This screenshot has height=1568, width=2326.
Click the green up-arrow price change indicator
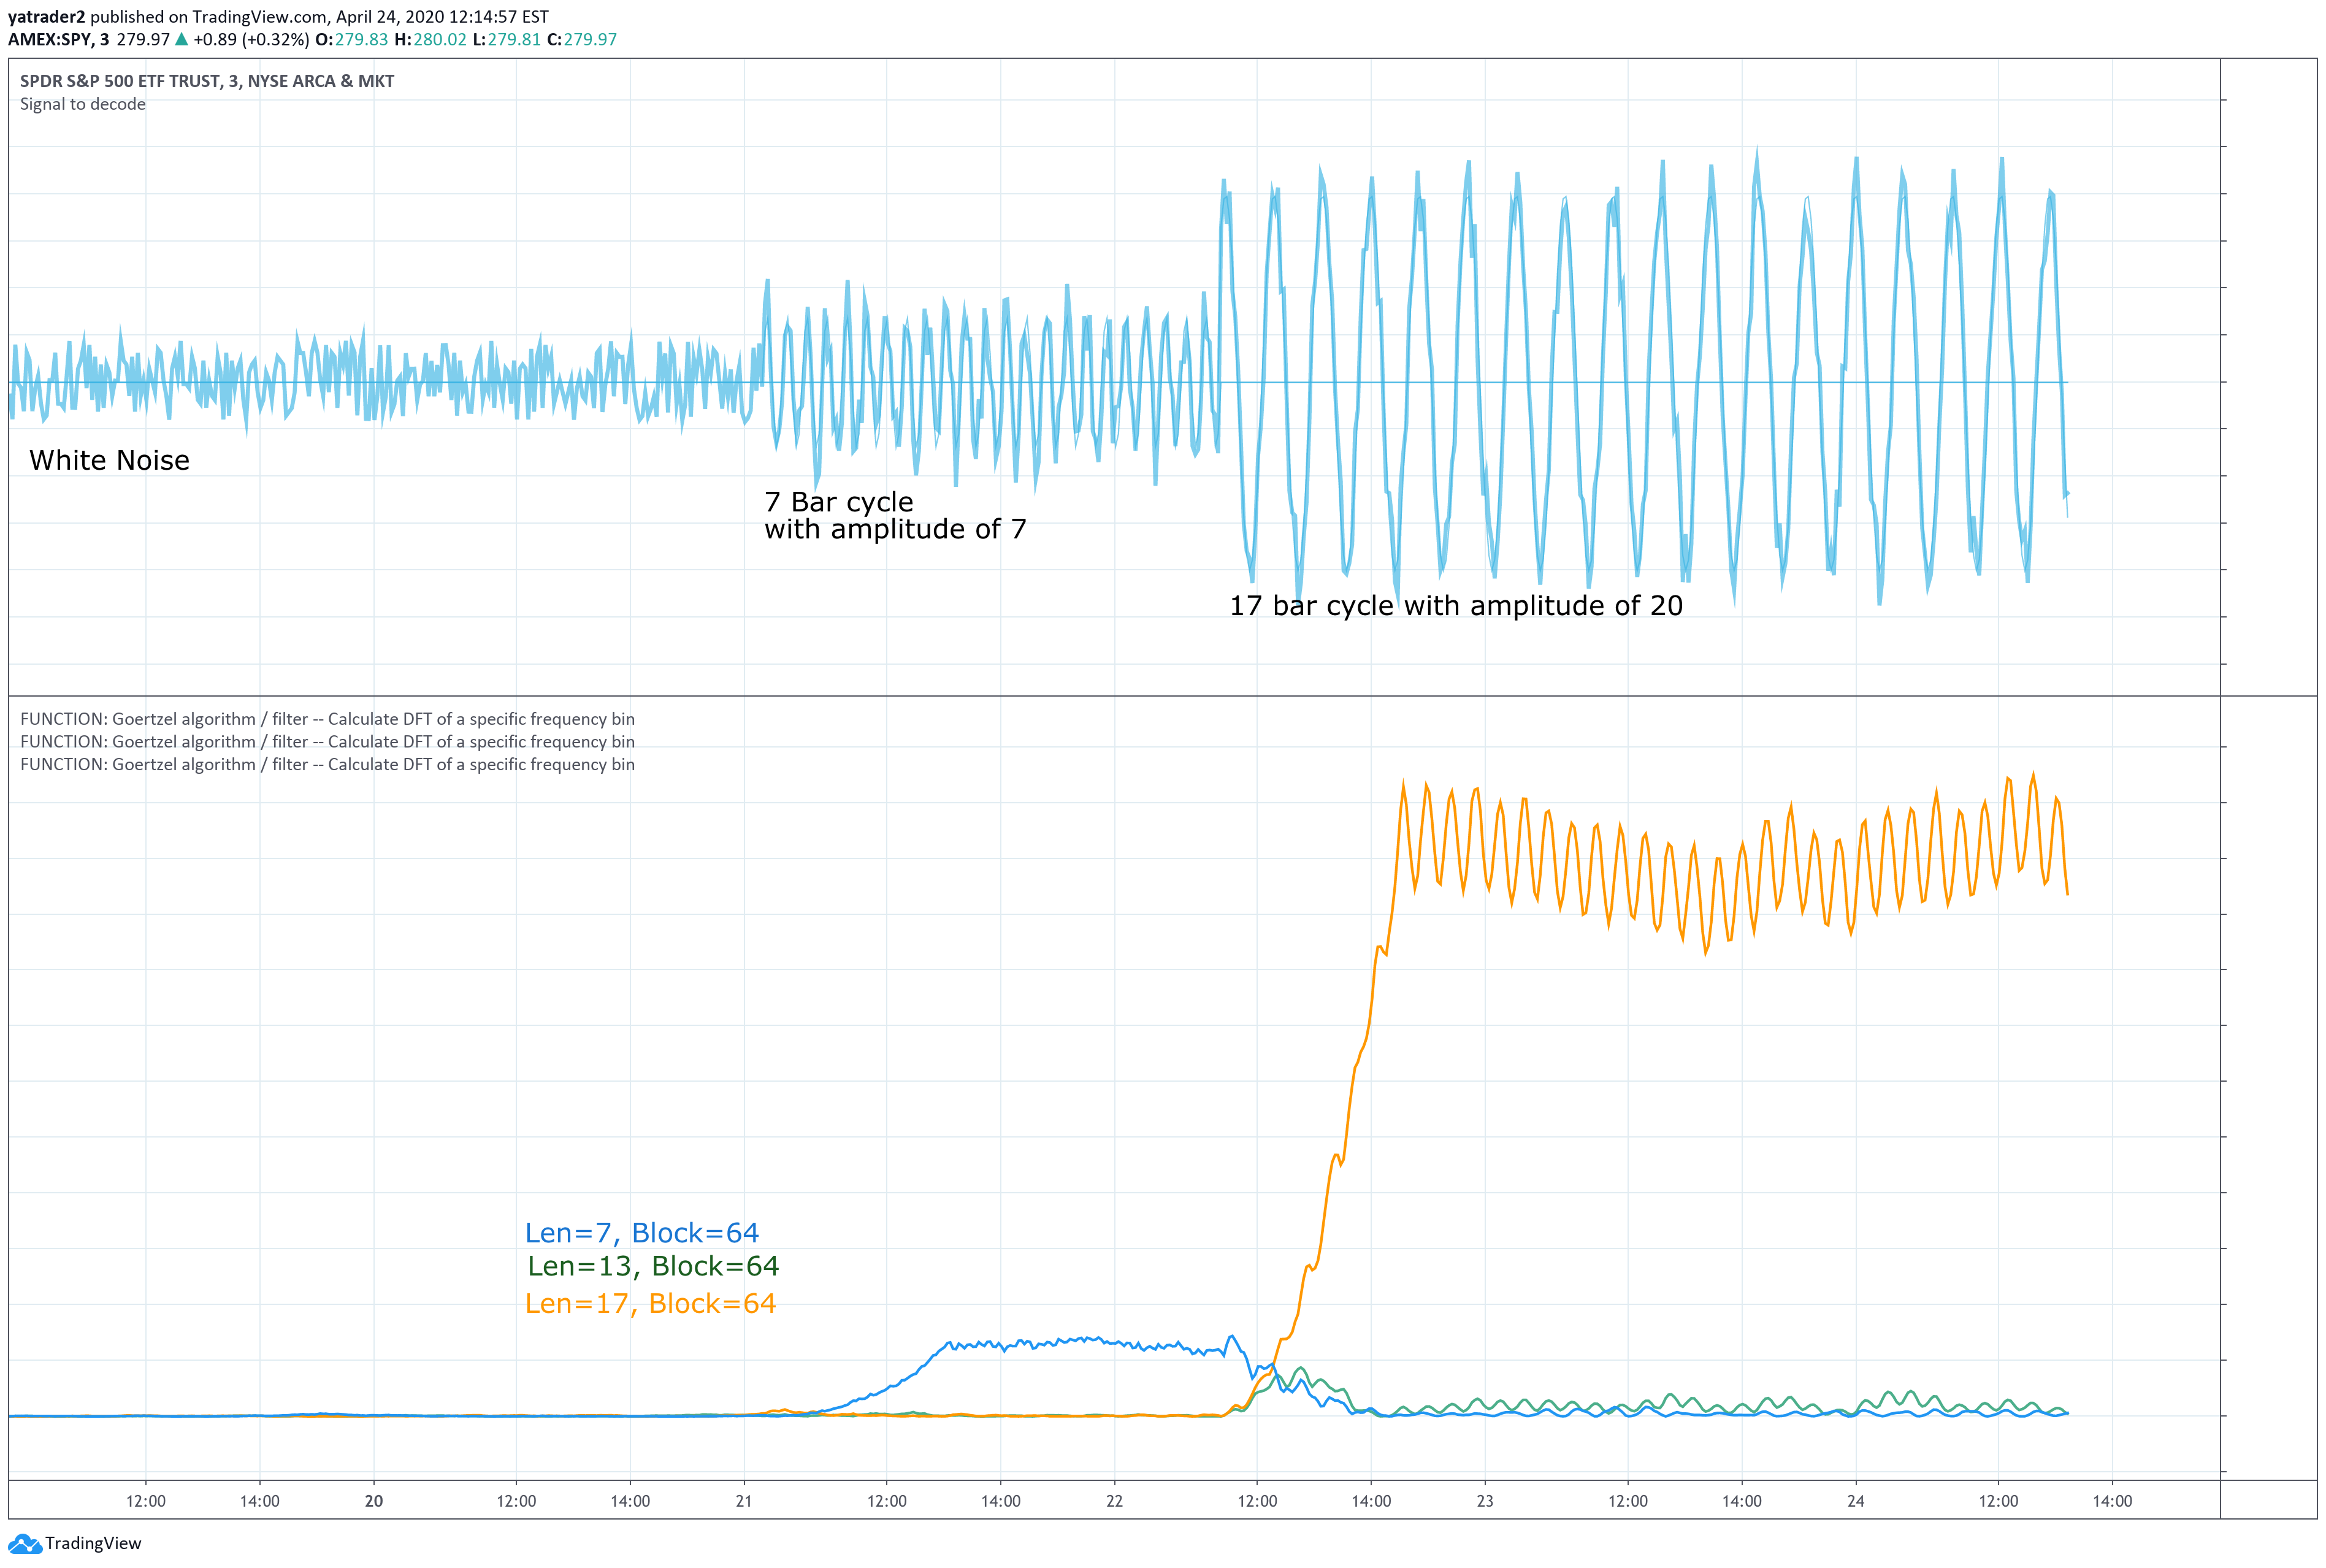[181, 39]
